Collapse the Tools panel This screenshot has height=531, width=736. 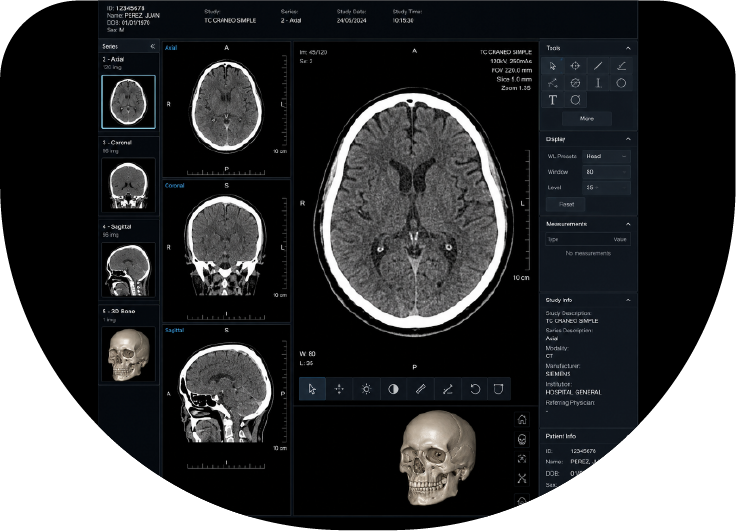(628, 48)
